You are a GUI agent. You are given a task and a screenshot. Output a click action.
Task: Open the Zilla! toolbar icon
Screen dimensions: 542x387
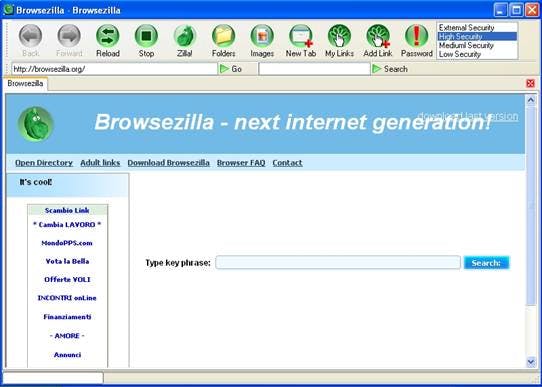[x=185, y=36]
